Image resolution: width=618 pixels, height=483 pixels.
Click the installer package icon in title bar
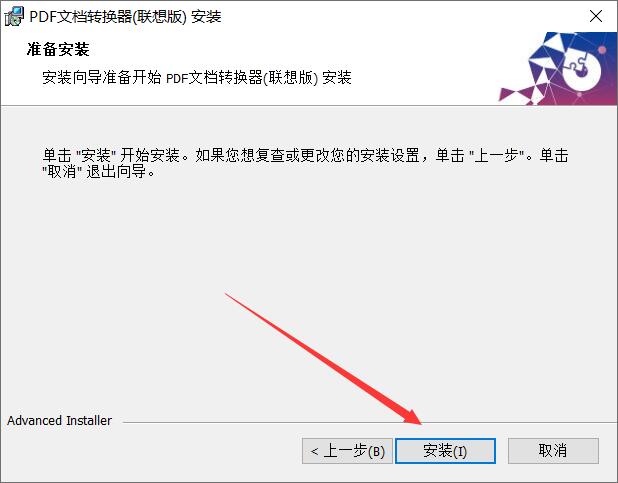[x=14, y=17]
